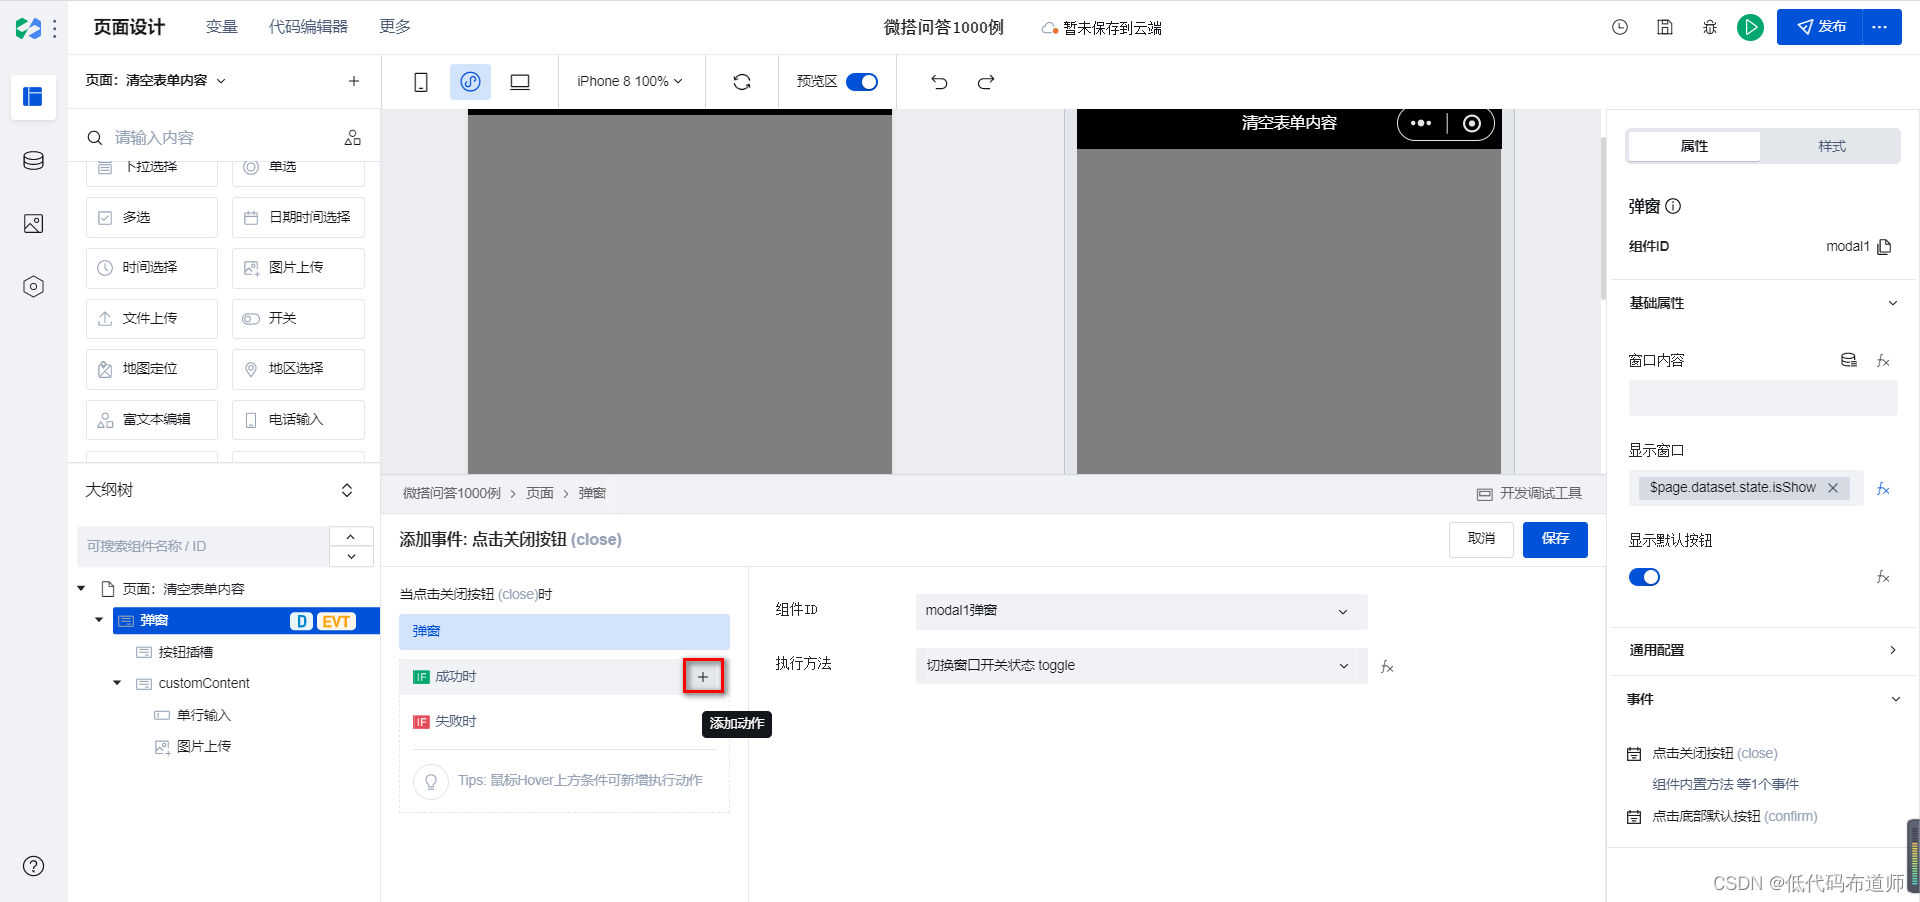Collapse the 页面: 清空表单内容 tree node

pyautogui.click(x=82, y=589)
